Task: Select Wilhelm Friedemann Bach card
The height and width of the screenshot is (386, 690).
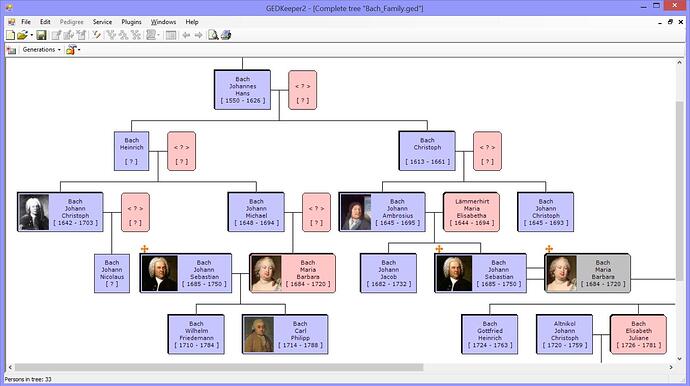Action: tap(196, 335)
